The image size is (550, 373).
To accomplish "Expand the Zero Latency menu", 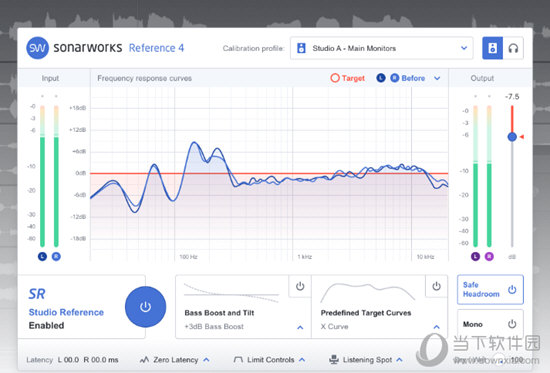I will click(207, 360).
